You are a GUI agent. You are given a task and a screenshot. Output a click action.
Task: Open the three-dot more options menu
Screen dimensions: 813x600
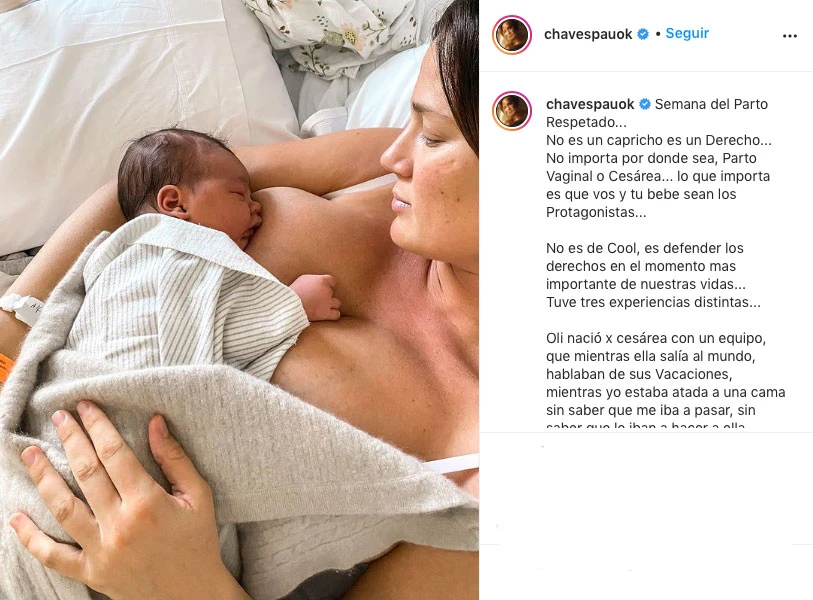(x=789, y=36)
